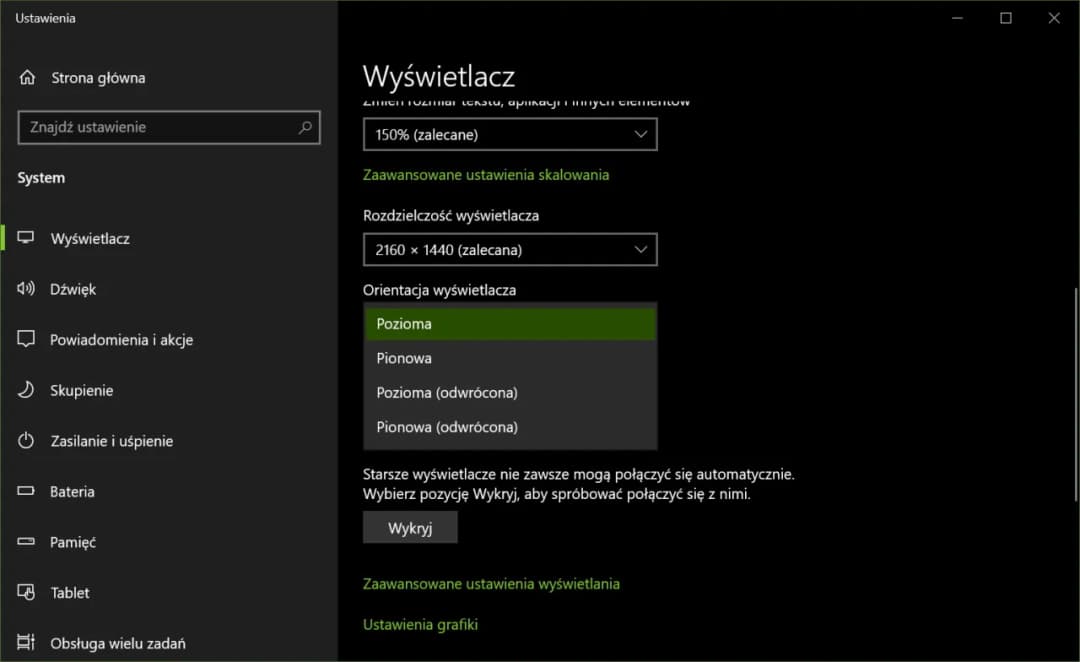Click Ustawienia grafiki link
Image resolution: width=1080 pixels, height=662 pixels.
pos(420,624)
